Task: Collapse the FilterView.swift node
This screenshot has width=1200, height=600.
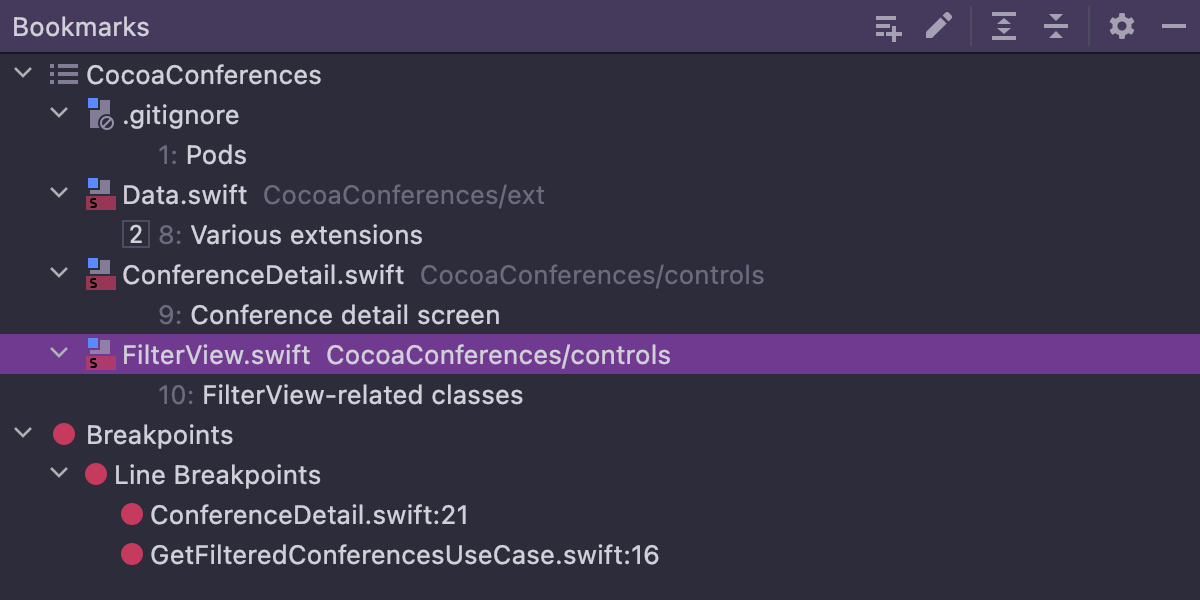Action: coord(60,355)
